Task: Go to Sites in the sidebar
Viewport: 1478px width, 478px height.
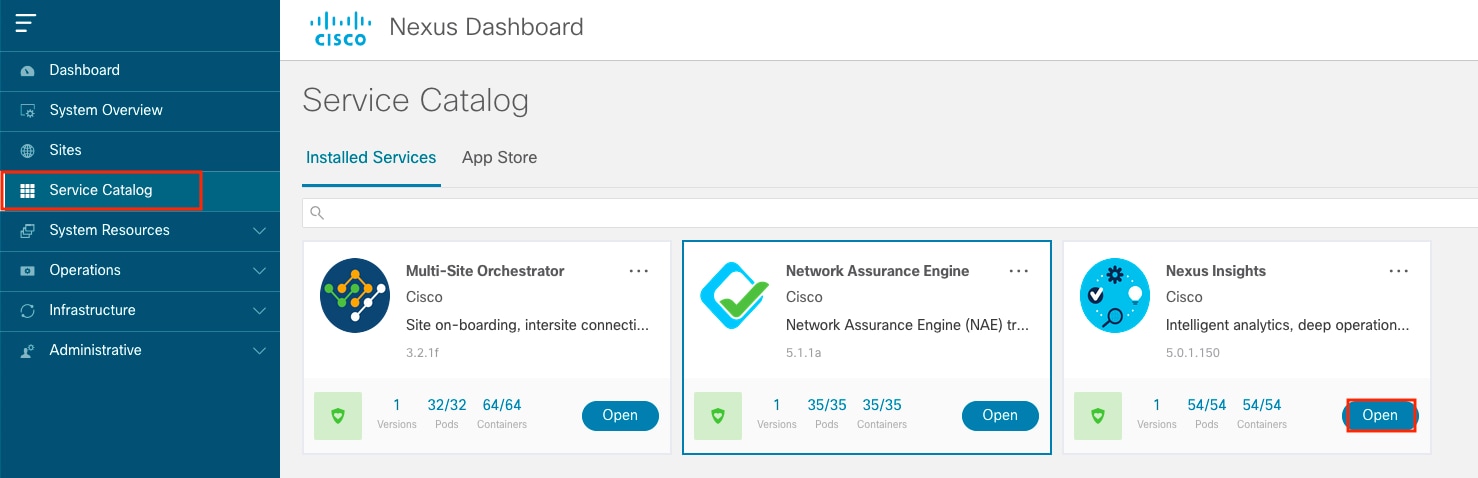Action: click(x=65, y=150)
